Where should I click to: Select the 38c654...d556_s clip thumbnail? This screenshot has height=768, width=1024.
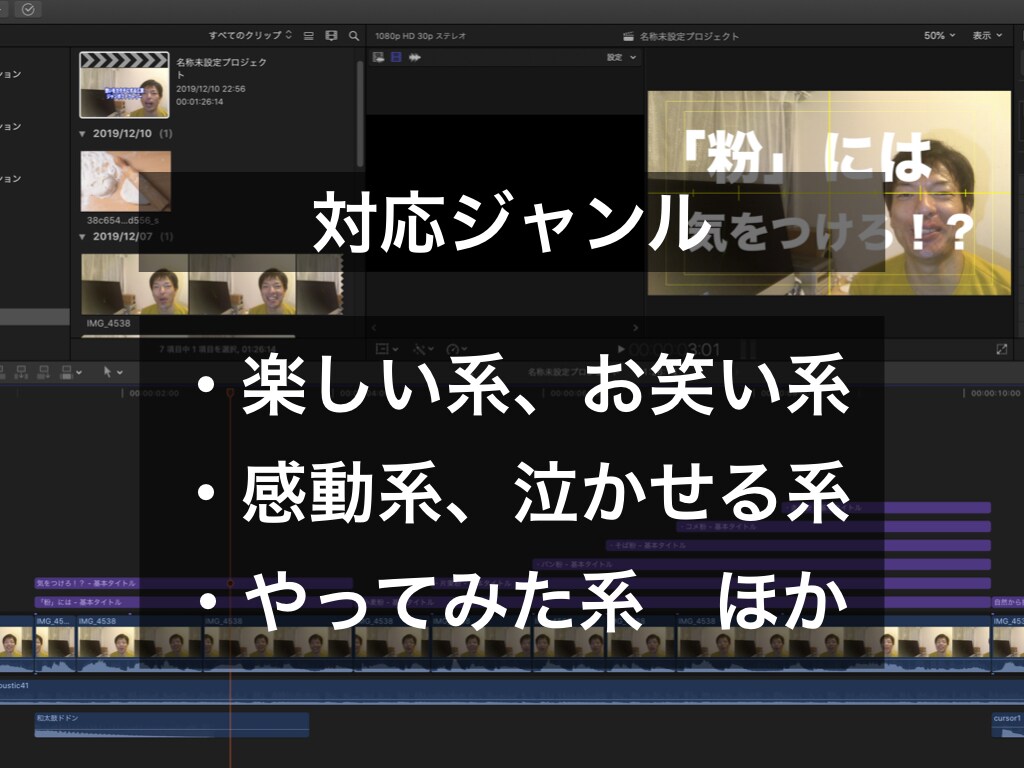[x=125, y=181]
